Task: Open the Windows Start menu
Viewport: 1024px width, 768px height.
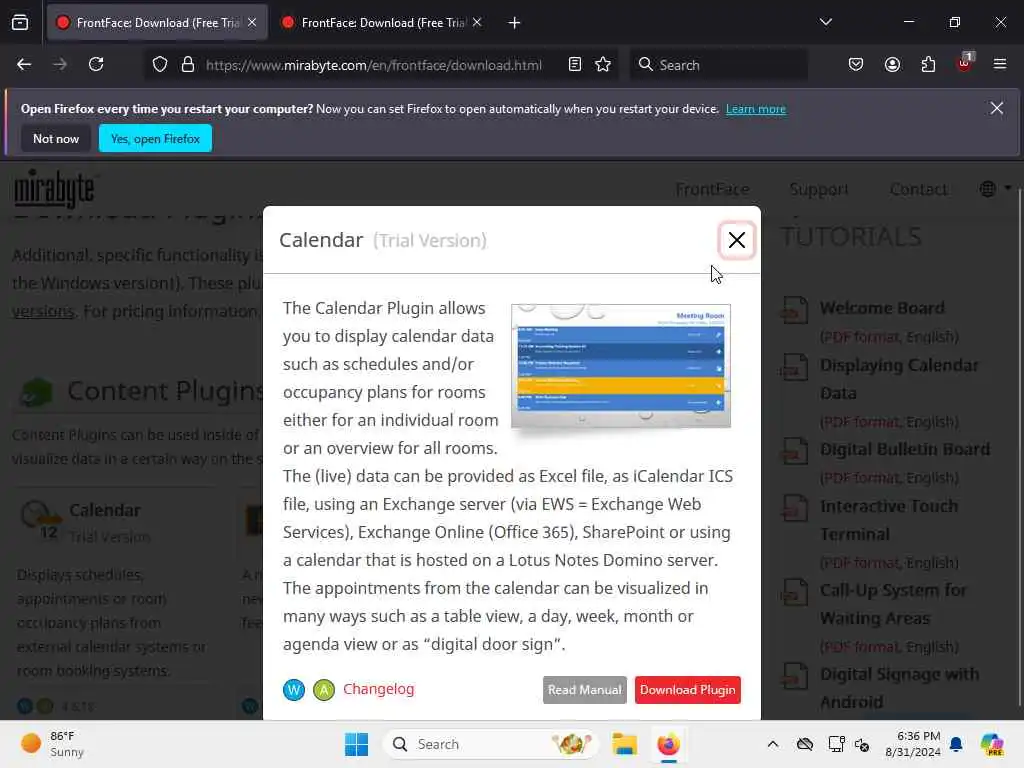Action: pos(356,744)
